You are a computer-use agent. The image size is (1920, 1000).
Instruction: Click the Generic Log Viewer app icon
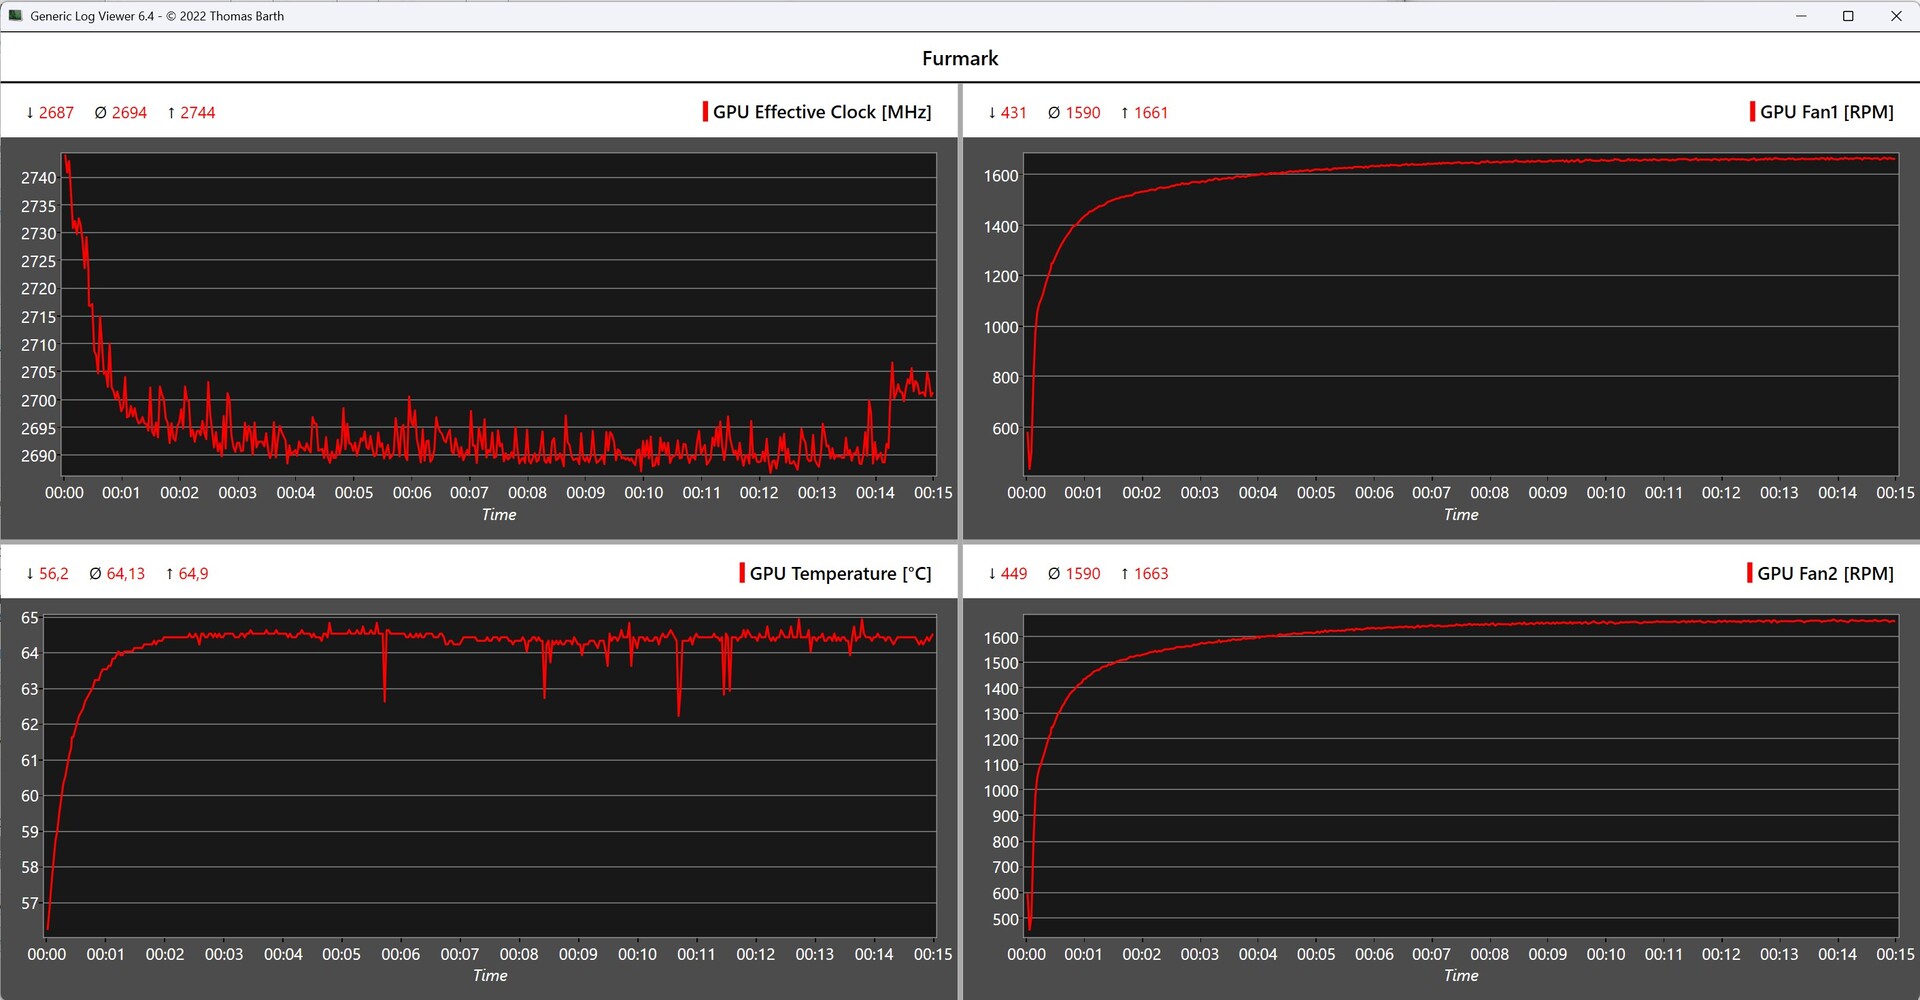point(15,16)
